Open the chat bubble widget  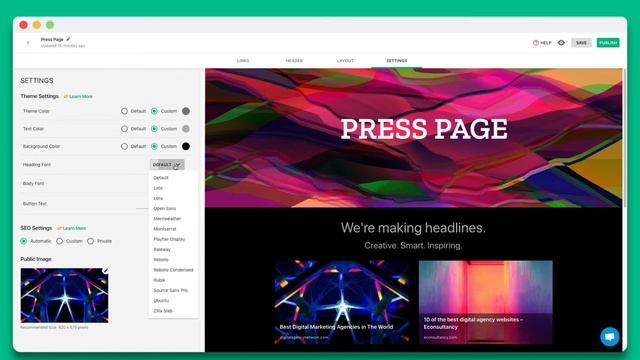point(610,337)
